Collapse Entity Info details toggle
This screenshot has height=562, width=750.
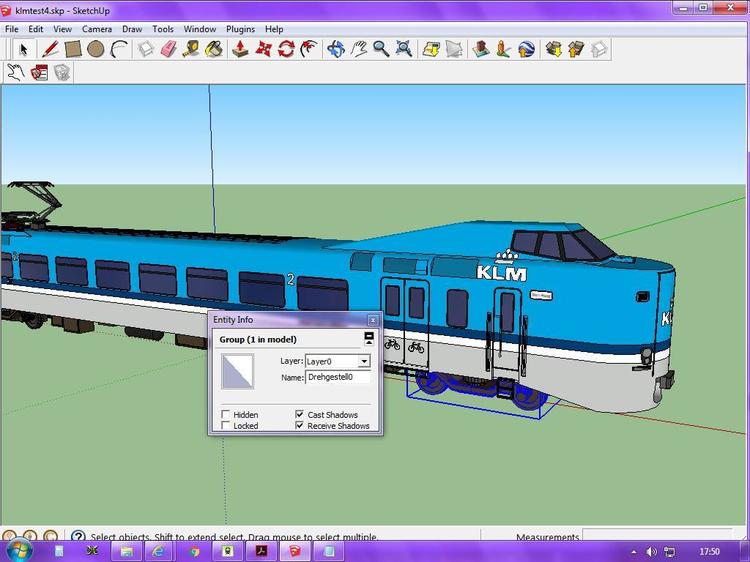369,339
